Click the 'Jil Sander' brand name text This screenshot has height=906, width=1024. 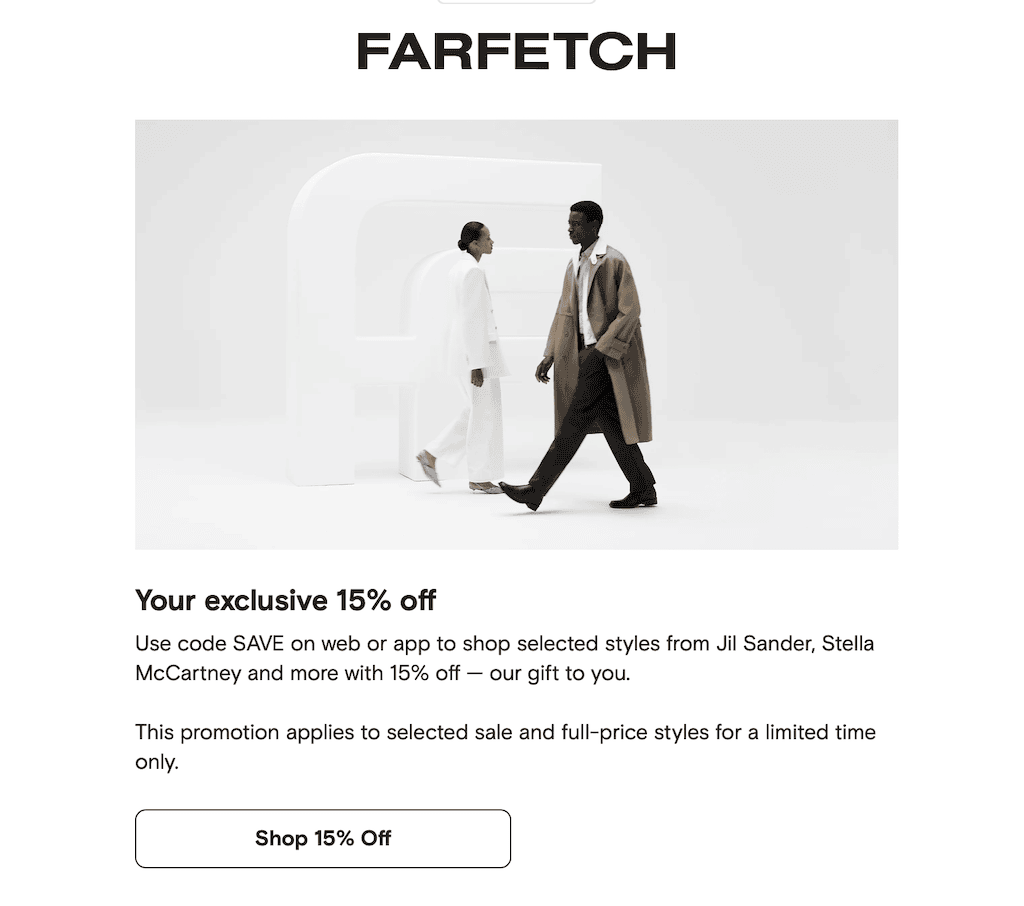coord(765,643)
